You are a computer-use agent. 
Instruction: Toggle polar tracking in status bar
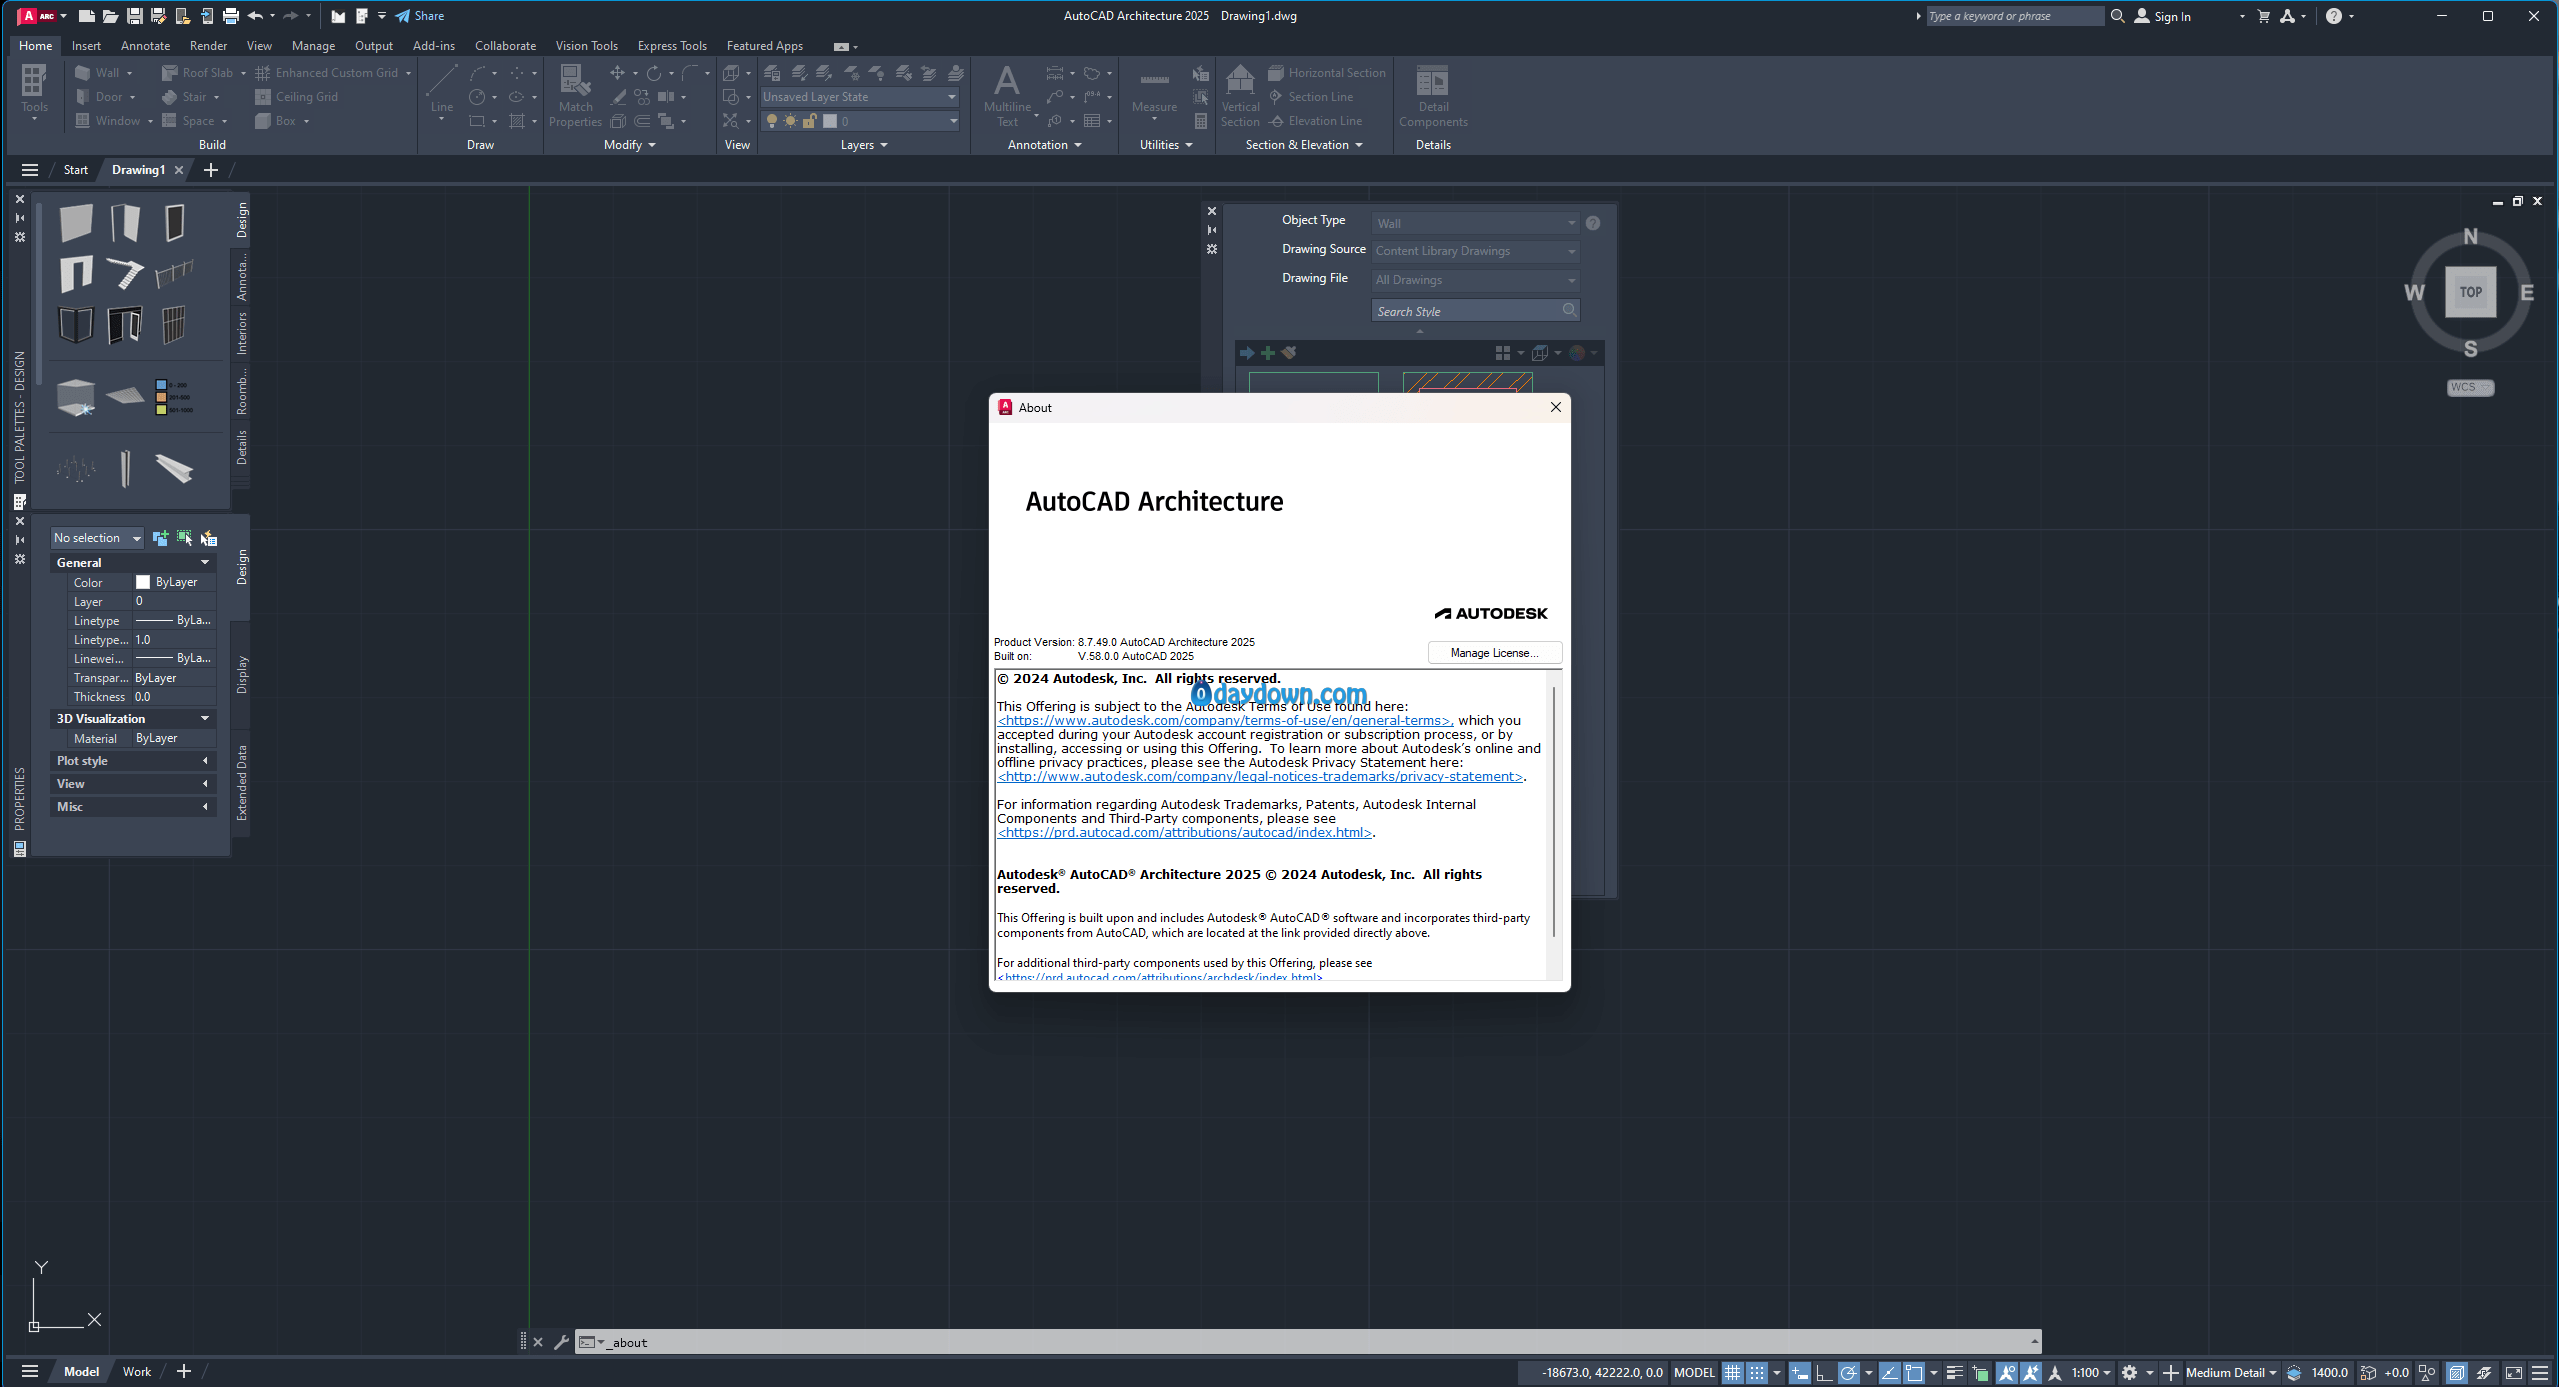[x=1849, y=1372]
